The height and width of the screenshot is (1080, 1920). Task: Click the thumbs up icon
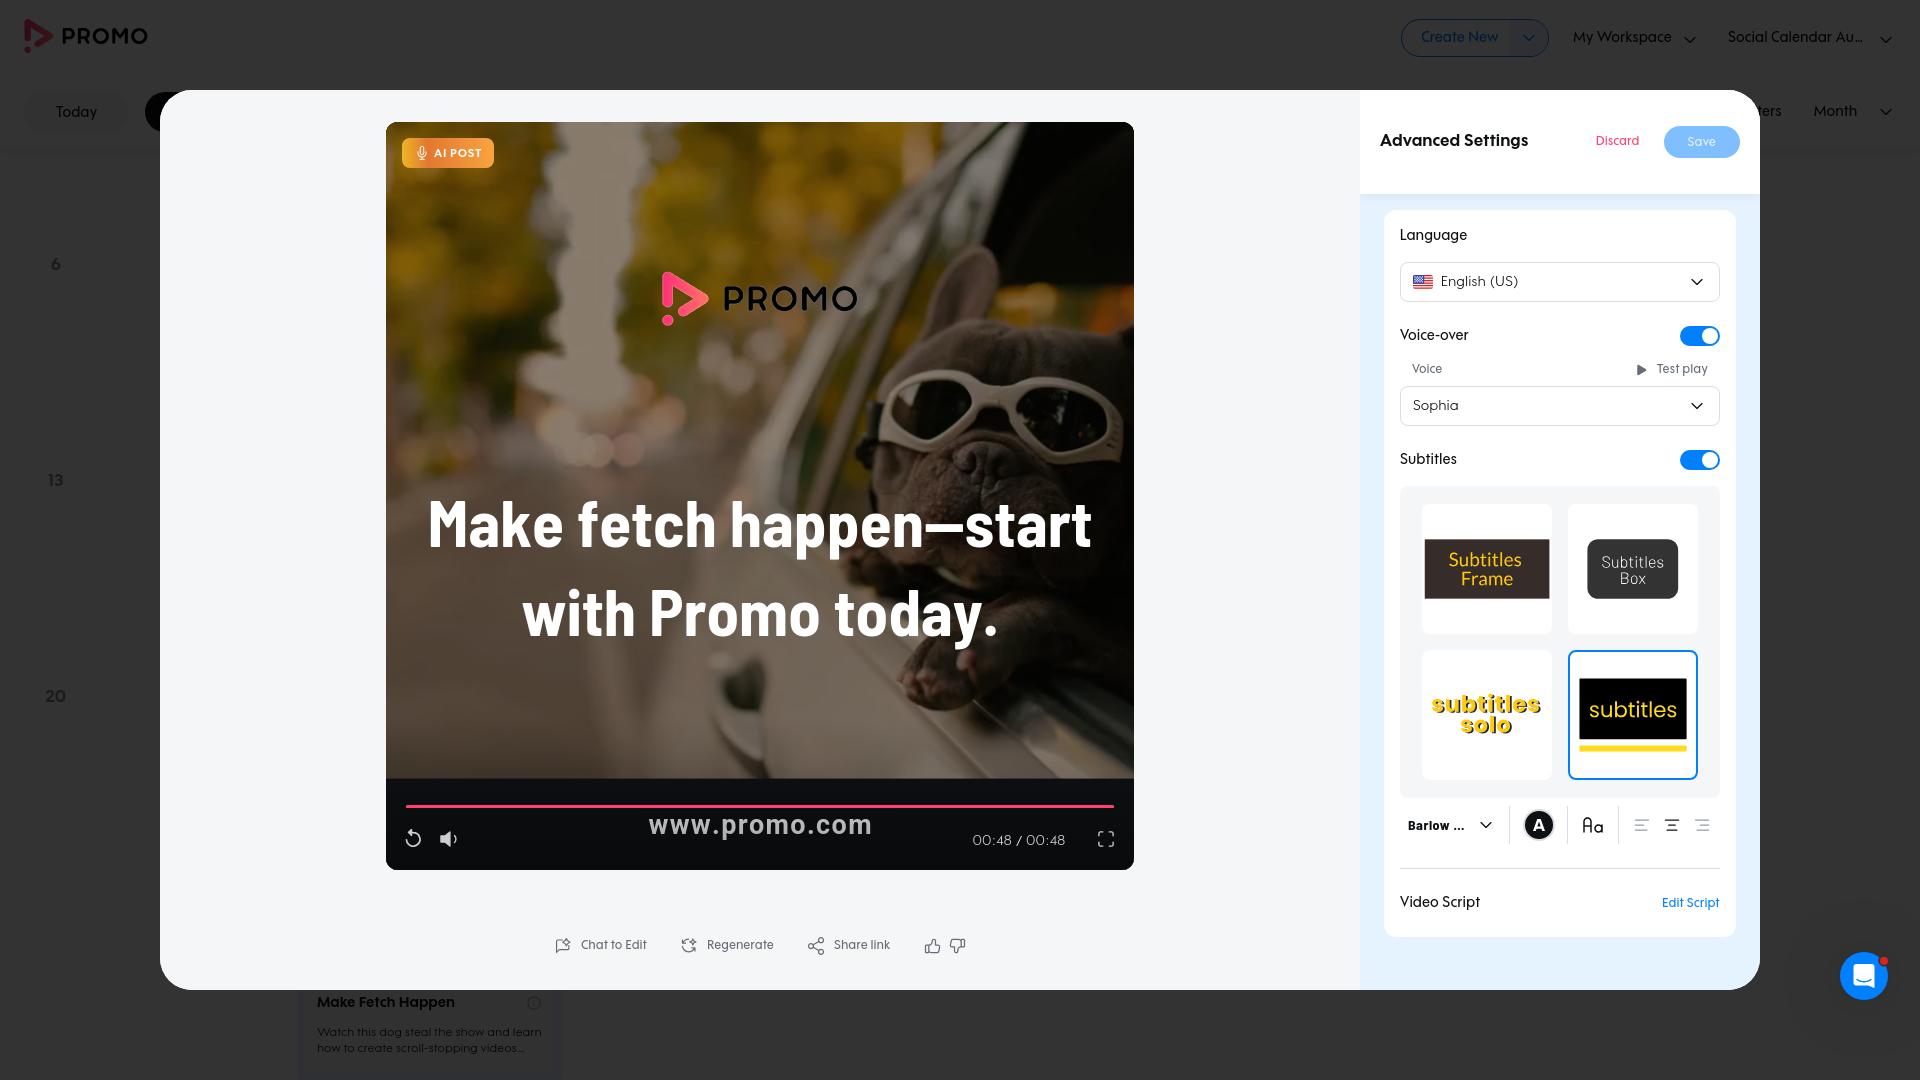[932, 946]
